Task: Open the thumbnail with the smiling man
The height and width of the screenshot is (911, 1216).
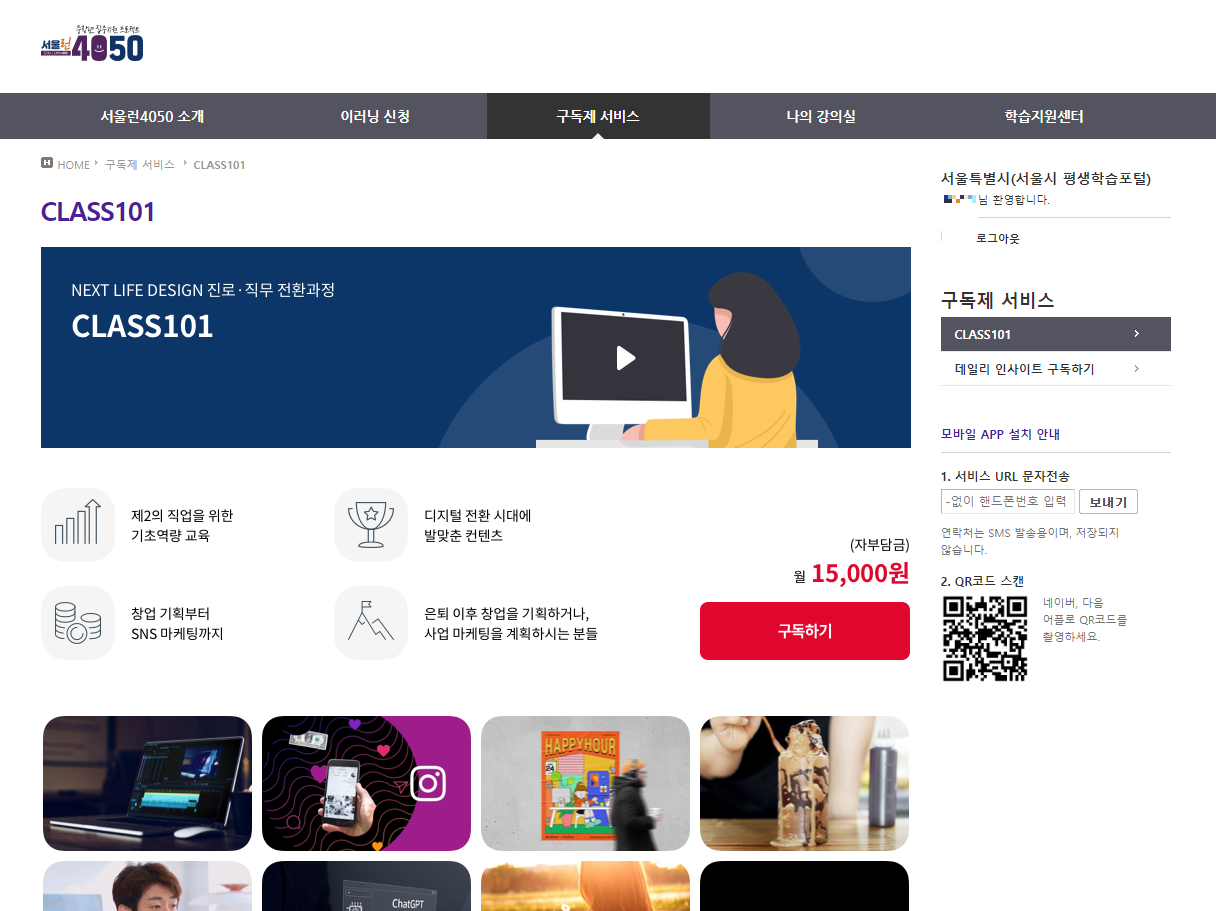Action: (147, 886)
